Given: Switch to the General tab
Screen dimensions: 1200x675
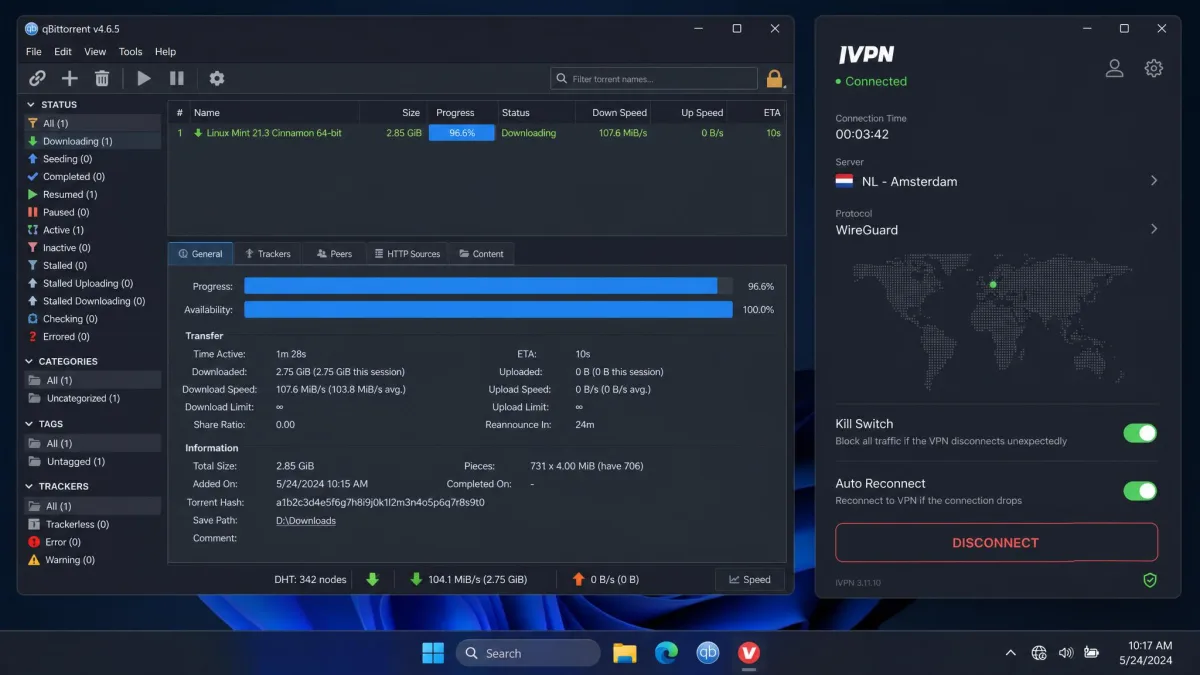Looking at the screenshot, I should 200,254.
